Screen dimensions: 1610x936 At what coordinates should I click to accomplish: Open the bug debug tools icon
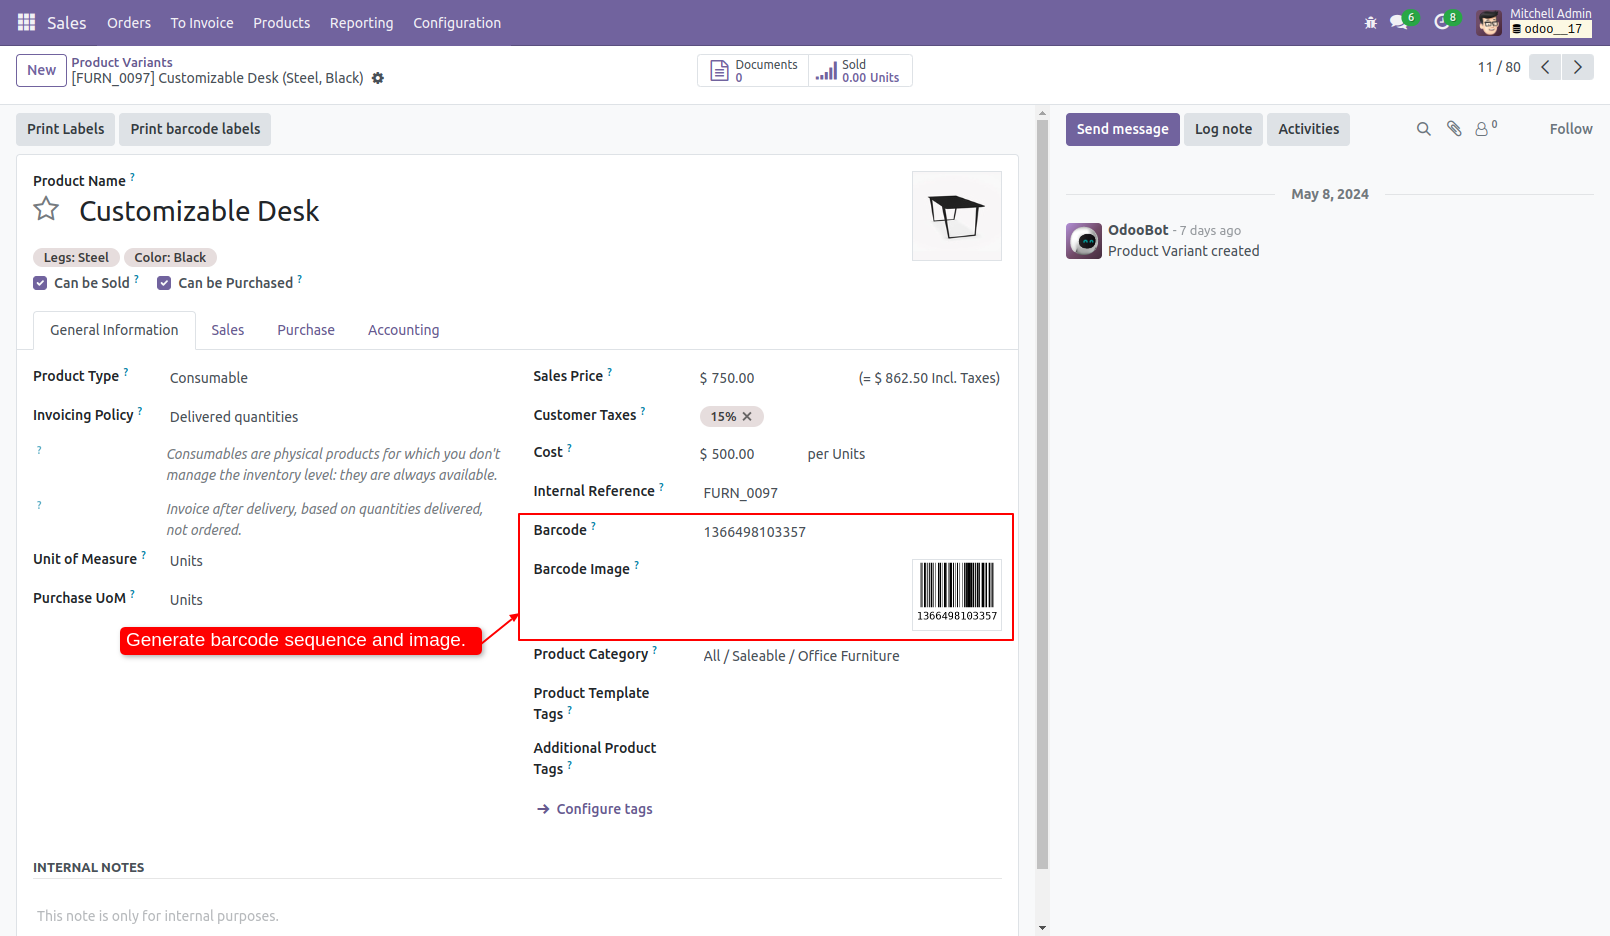pyautogui.click(x=1370, y=22)
